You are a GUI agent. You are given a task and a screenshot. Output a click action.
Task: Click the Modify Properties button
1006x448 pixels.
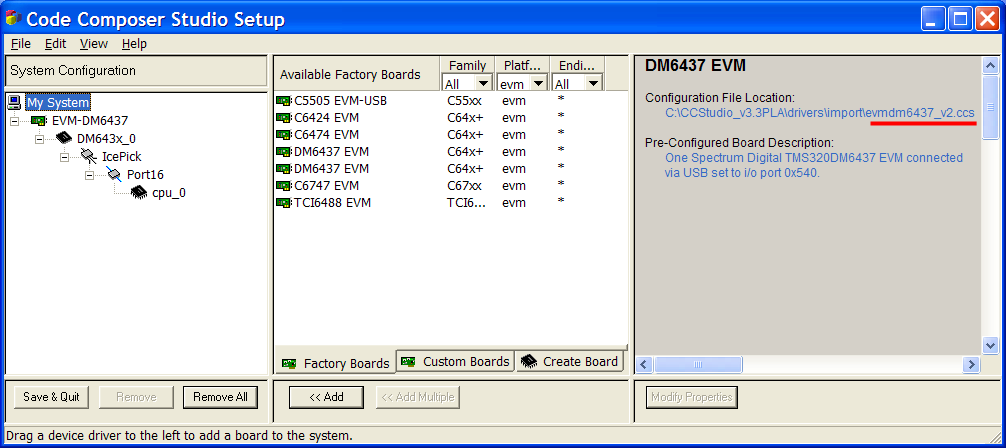click(x=692, y=397)
